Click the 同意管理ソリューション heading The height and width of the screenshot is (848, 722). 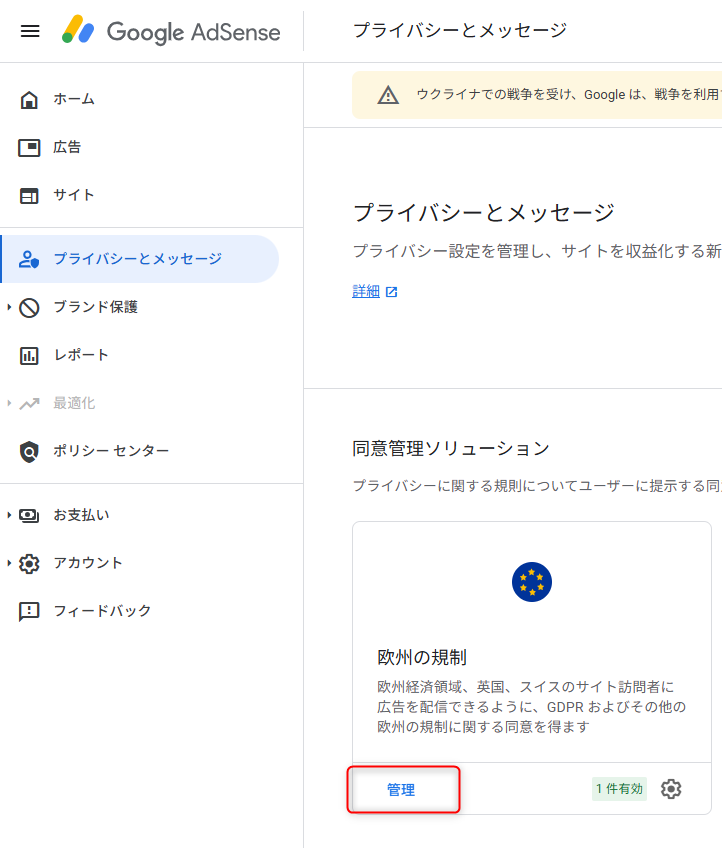click(451, 449)
